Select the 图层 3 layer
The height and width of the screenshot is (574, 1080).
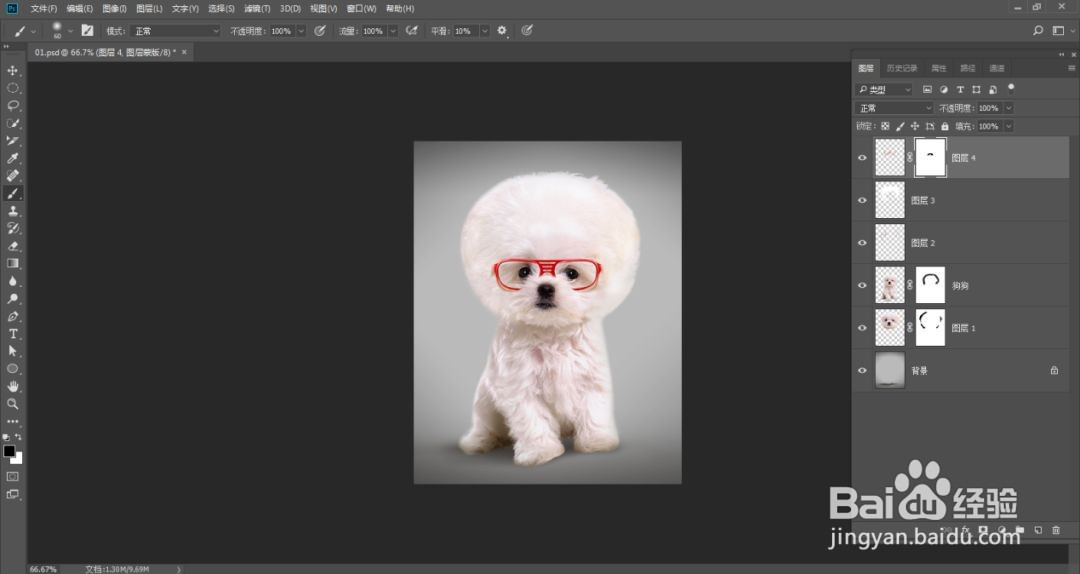(923, 201)
